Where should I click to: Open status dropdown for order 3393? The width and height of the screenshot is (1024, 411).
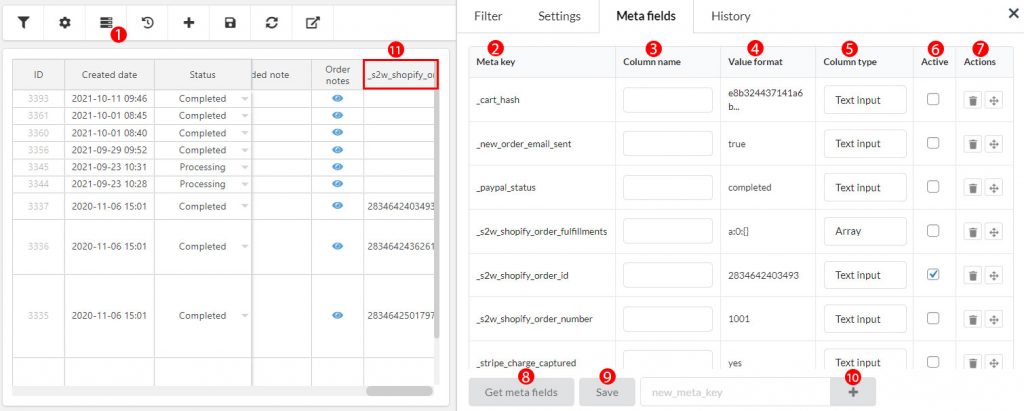coord(245,99)
